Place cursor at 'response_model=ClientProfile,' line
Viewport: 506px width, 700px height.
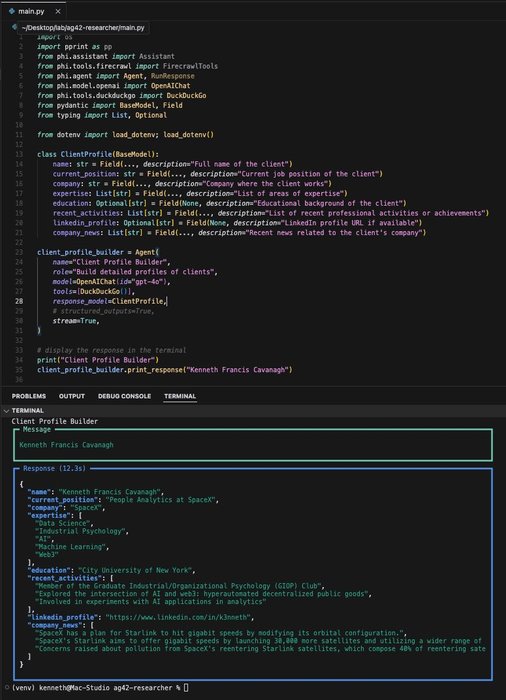point(109,301)
